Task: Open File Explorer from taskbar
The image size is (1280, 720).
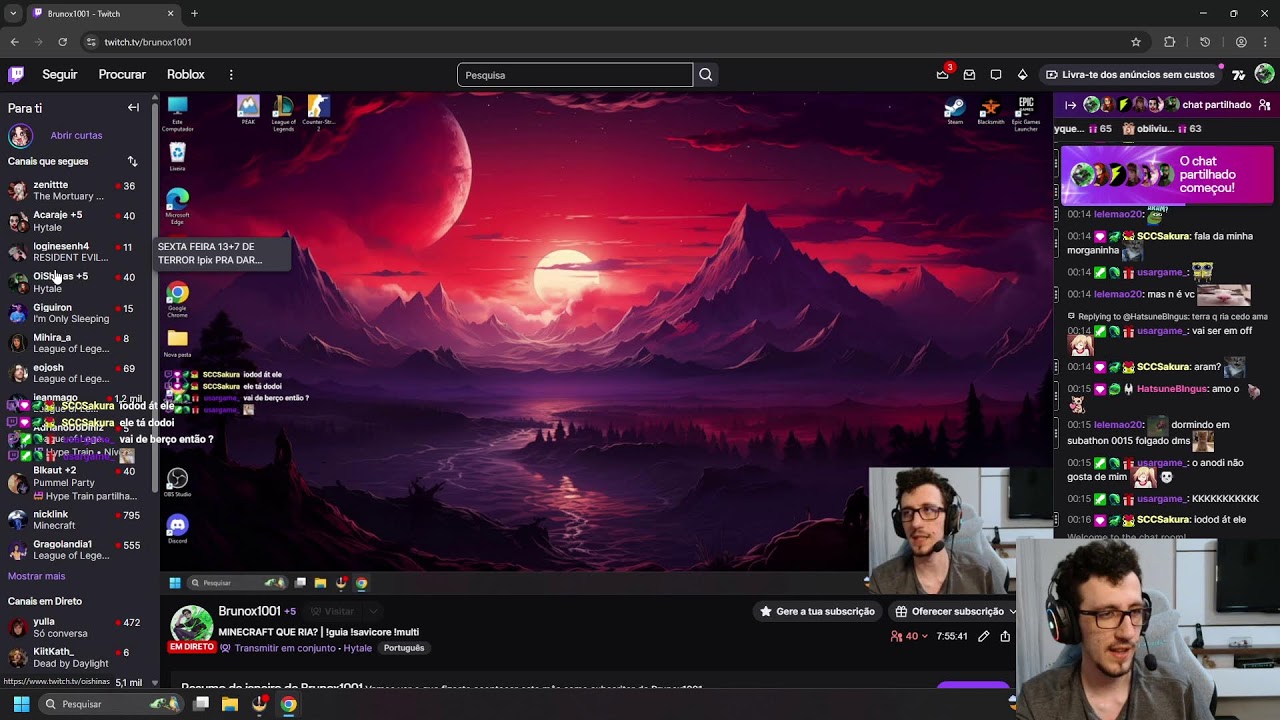Action: pyautogui.click(x=230, y=704)
